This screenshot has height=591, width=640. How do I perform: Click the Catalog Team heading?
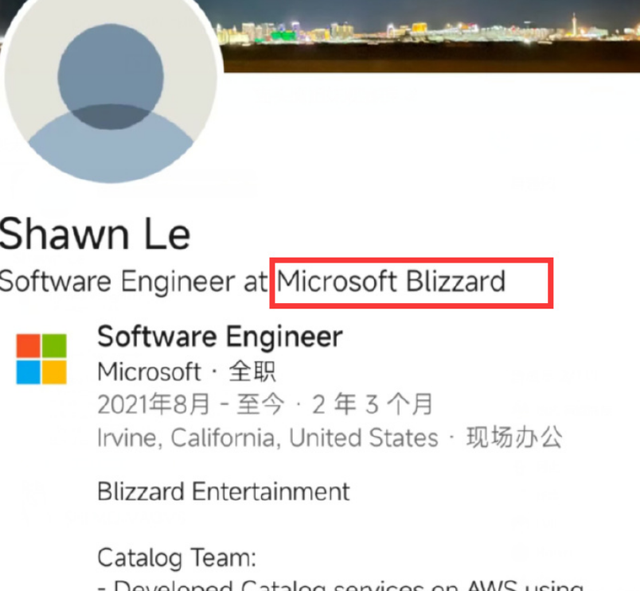point(177,558)
